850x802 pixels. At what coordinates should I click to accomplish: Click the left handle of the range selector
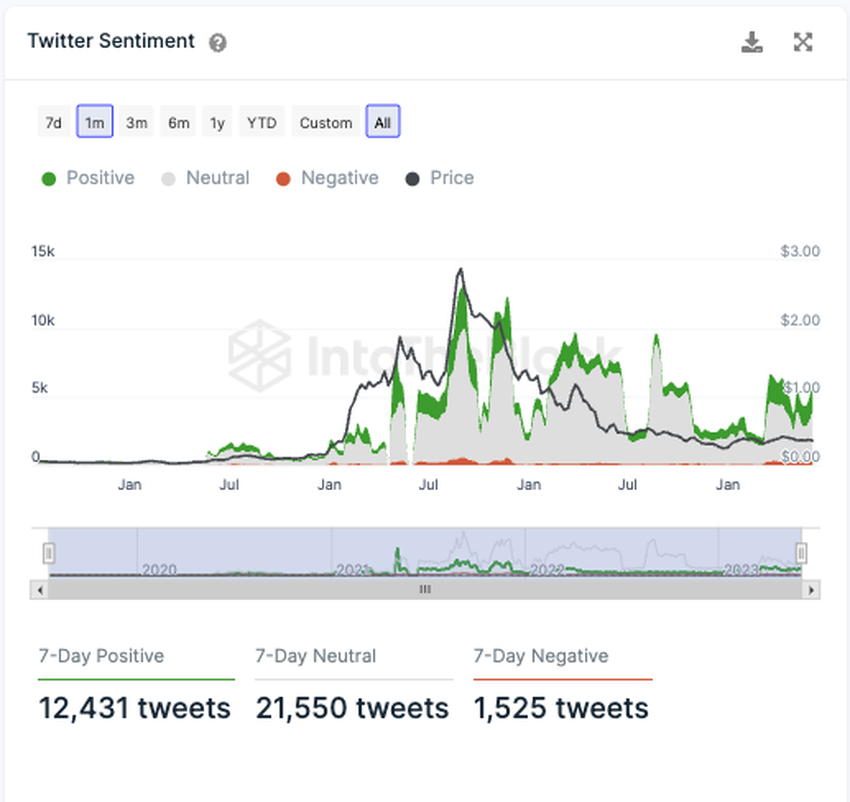pos(47,553)
